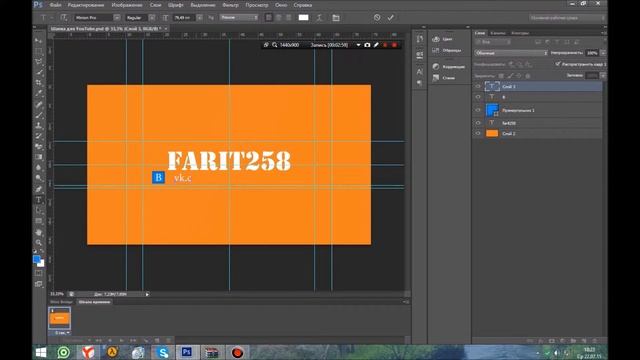Uncheck the propagate frame 1 checkbox
The width and height of the screenshot is (640, 360).
click(x=558, y=64)
